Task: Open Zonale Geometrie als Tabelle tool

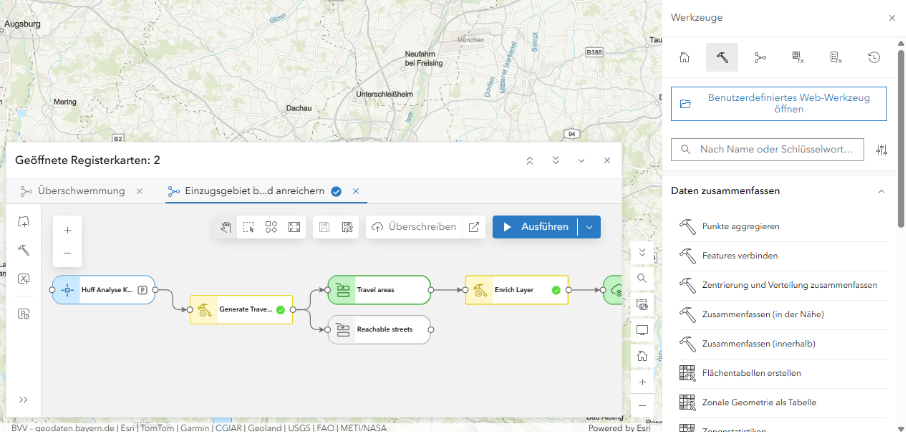Action: pyautogui.click(x=782, y=403)
